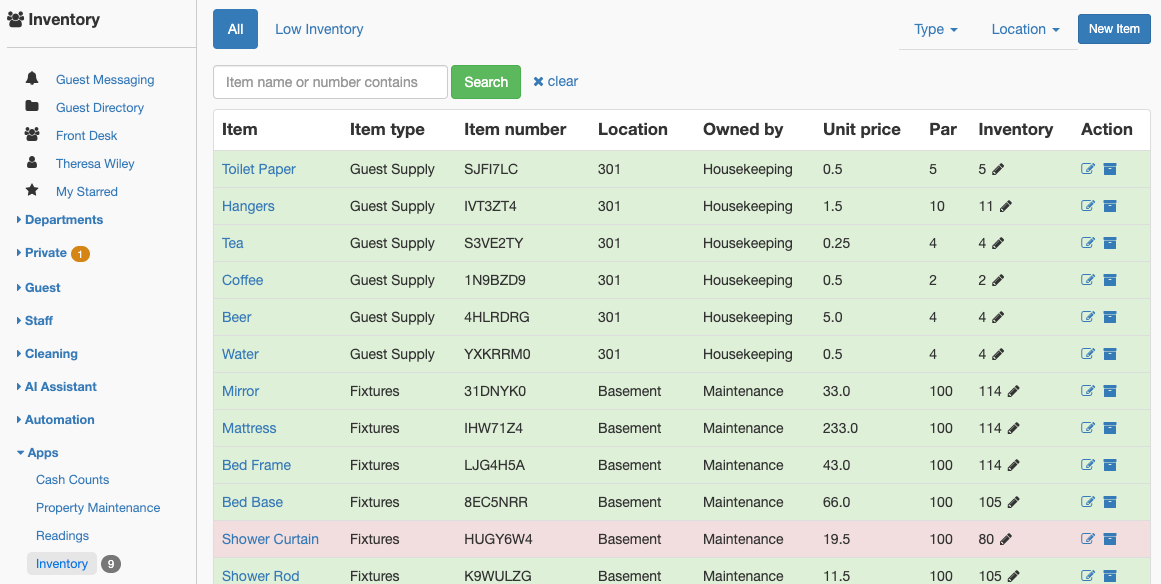Edit Tea inventory count with pencil icon
The image size is (1161, 584).
click(x=998, y=244)
